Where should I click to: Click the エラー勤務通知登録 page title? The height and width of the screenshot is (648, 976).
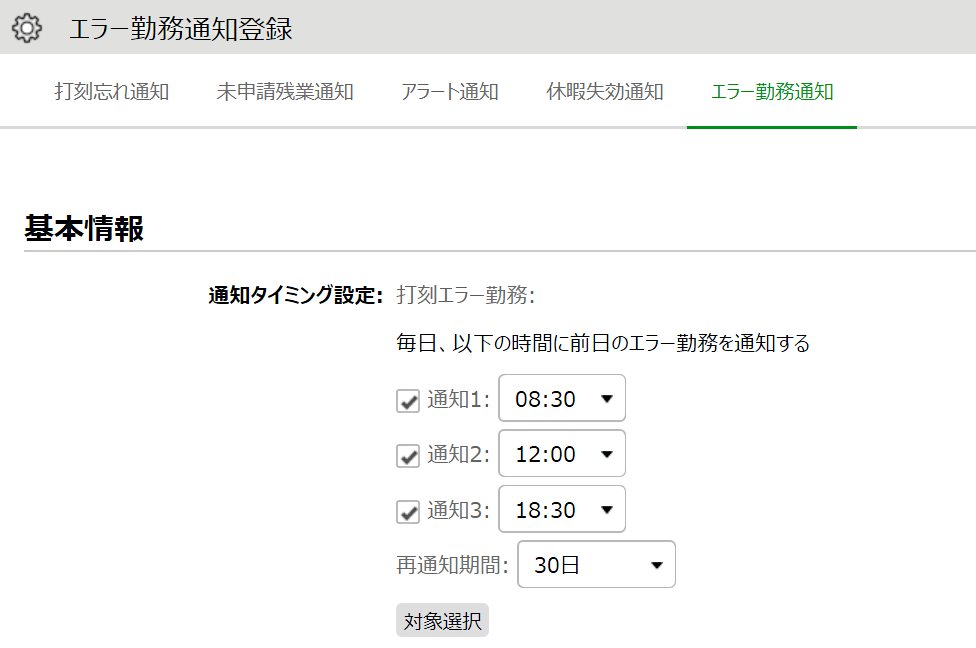click(x=181, y=29)
